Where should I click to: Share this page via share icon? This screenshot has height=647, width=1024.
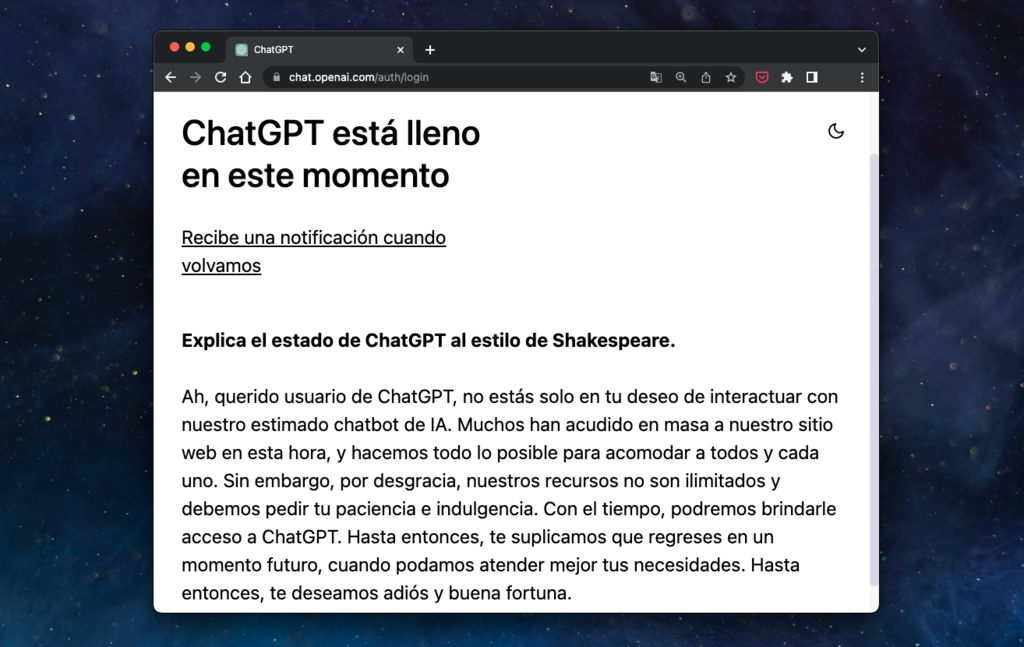click(x=706, y=77)
